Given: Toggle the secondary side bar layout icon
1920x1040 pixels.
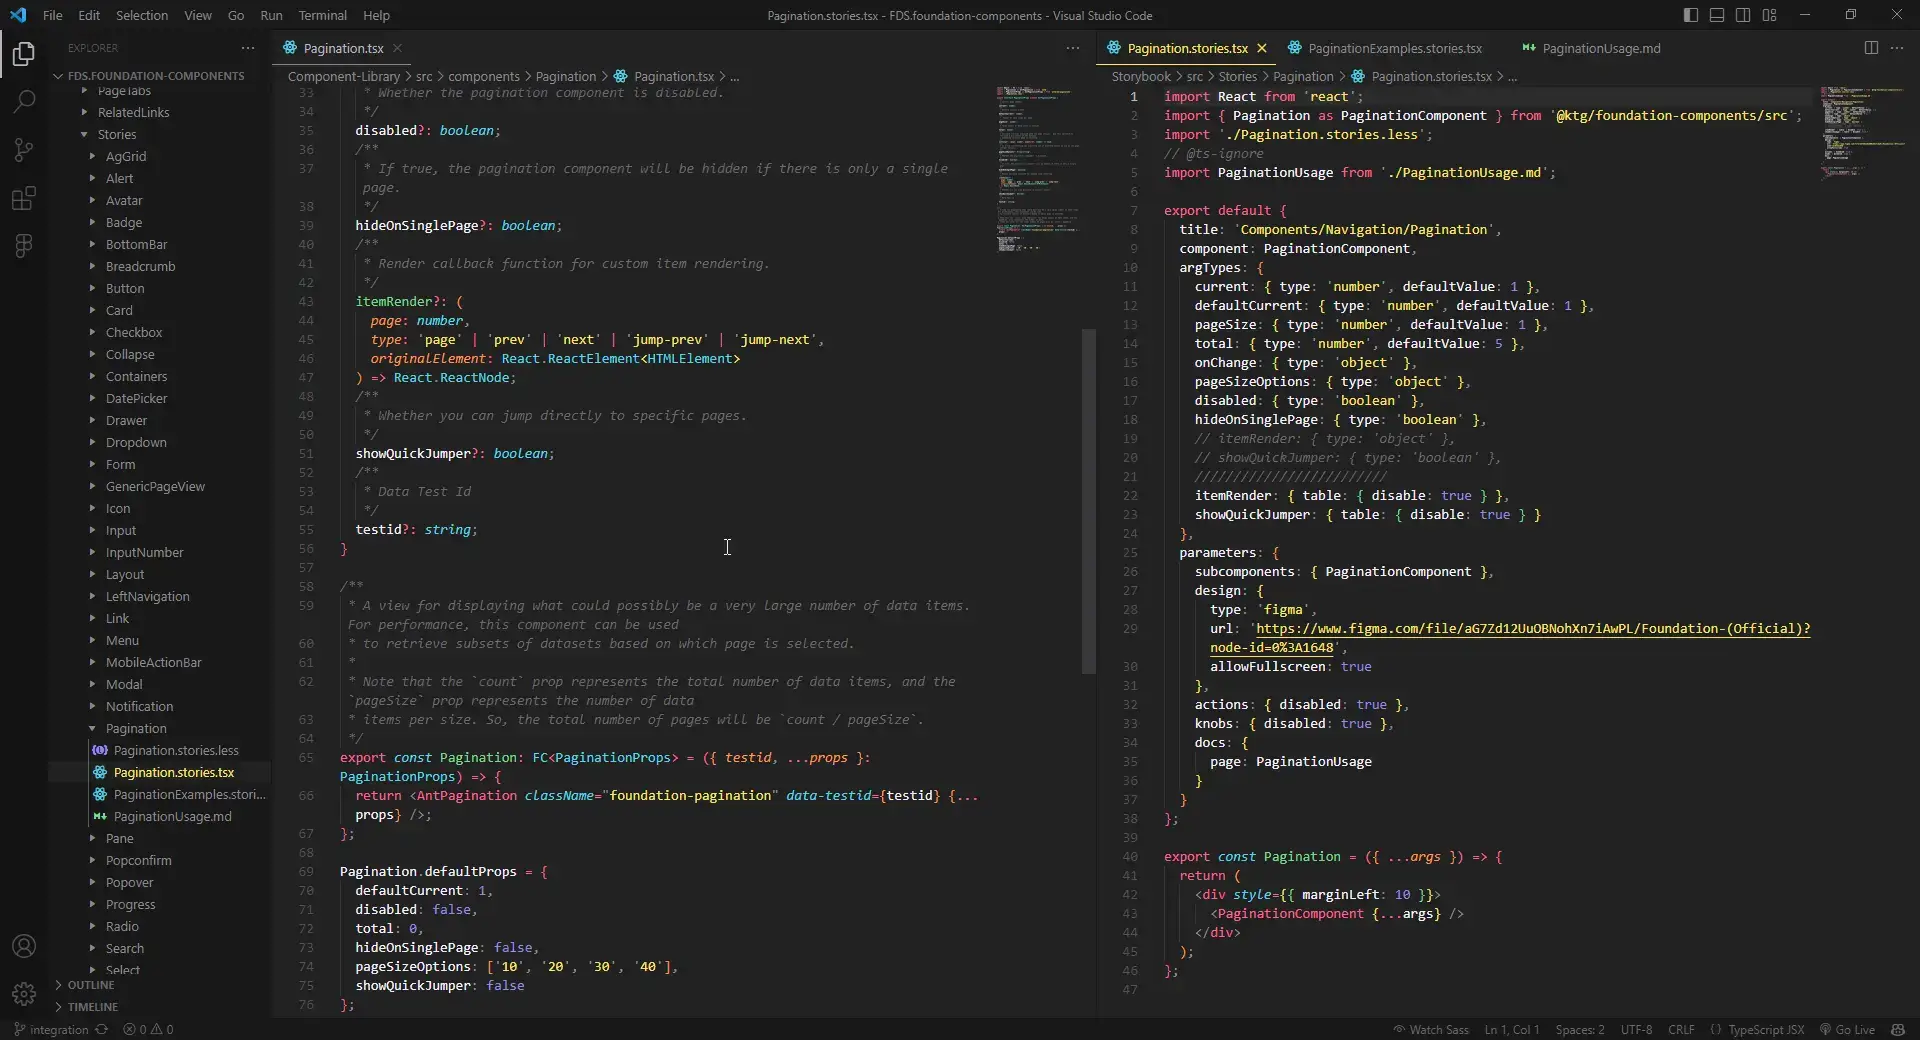Looking at the screenshot, I should click(1743, 15).
